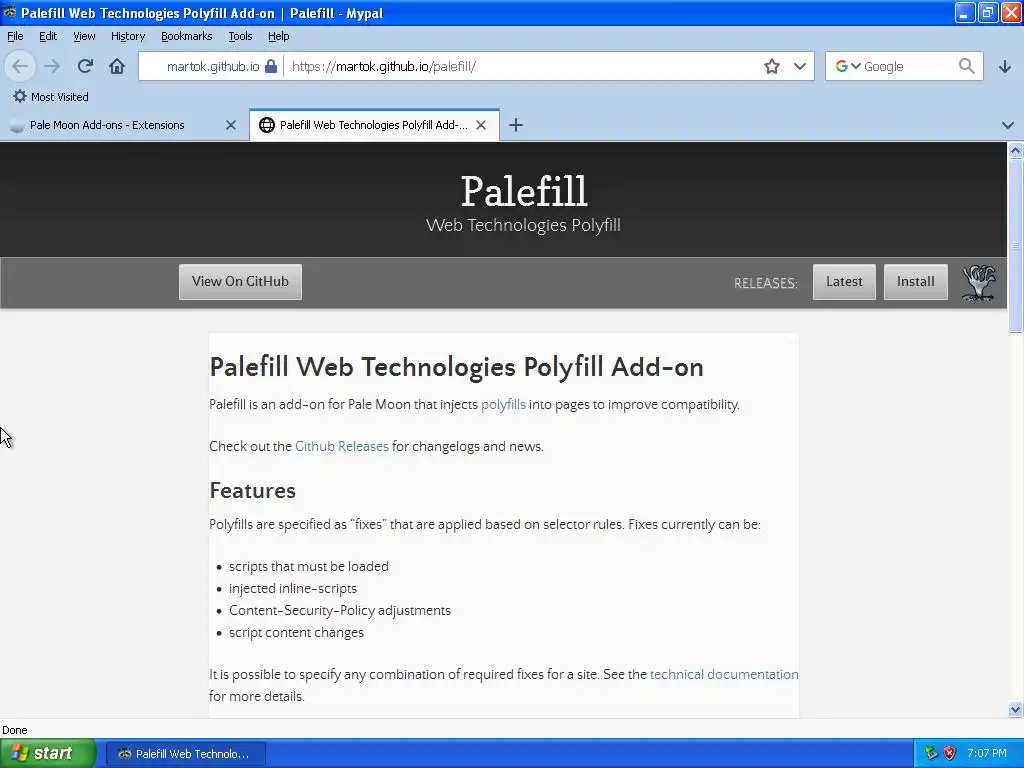Viewport: 1024px width, 768px height.
Task: Open the Windows start button
Action: 48,753
